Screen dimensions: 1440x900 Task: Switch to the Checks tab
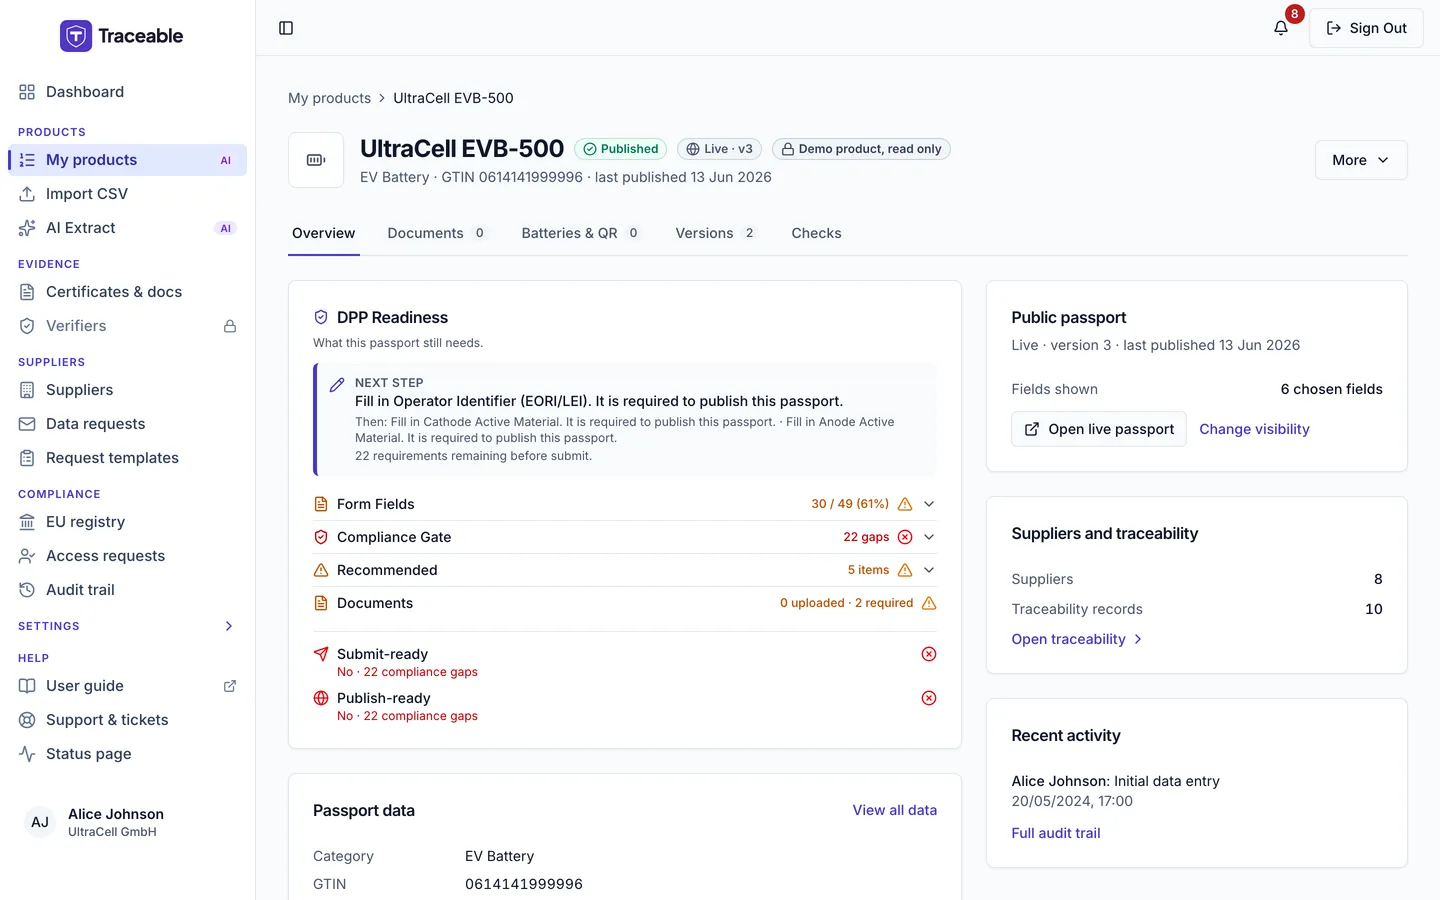(x=816, y=233)
